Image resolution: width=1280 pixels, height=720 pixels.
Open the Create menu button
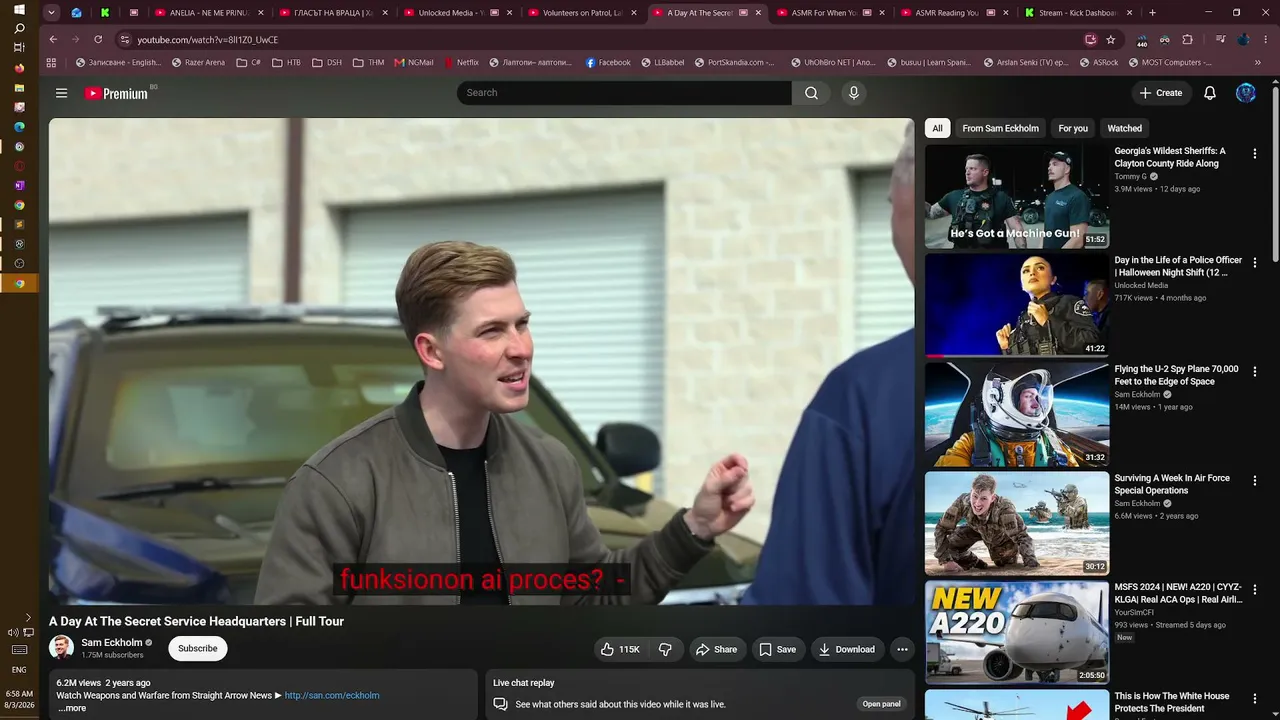pos(1160,93)
